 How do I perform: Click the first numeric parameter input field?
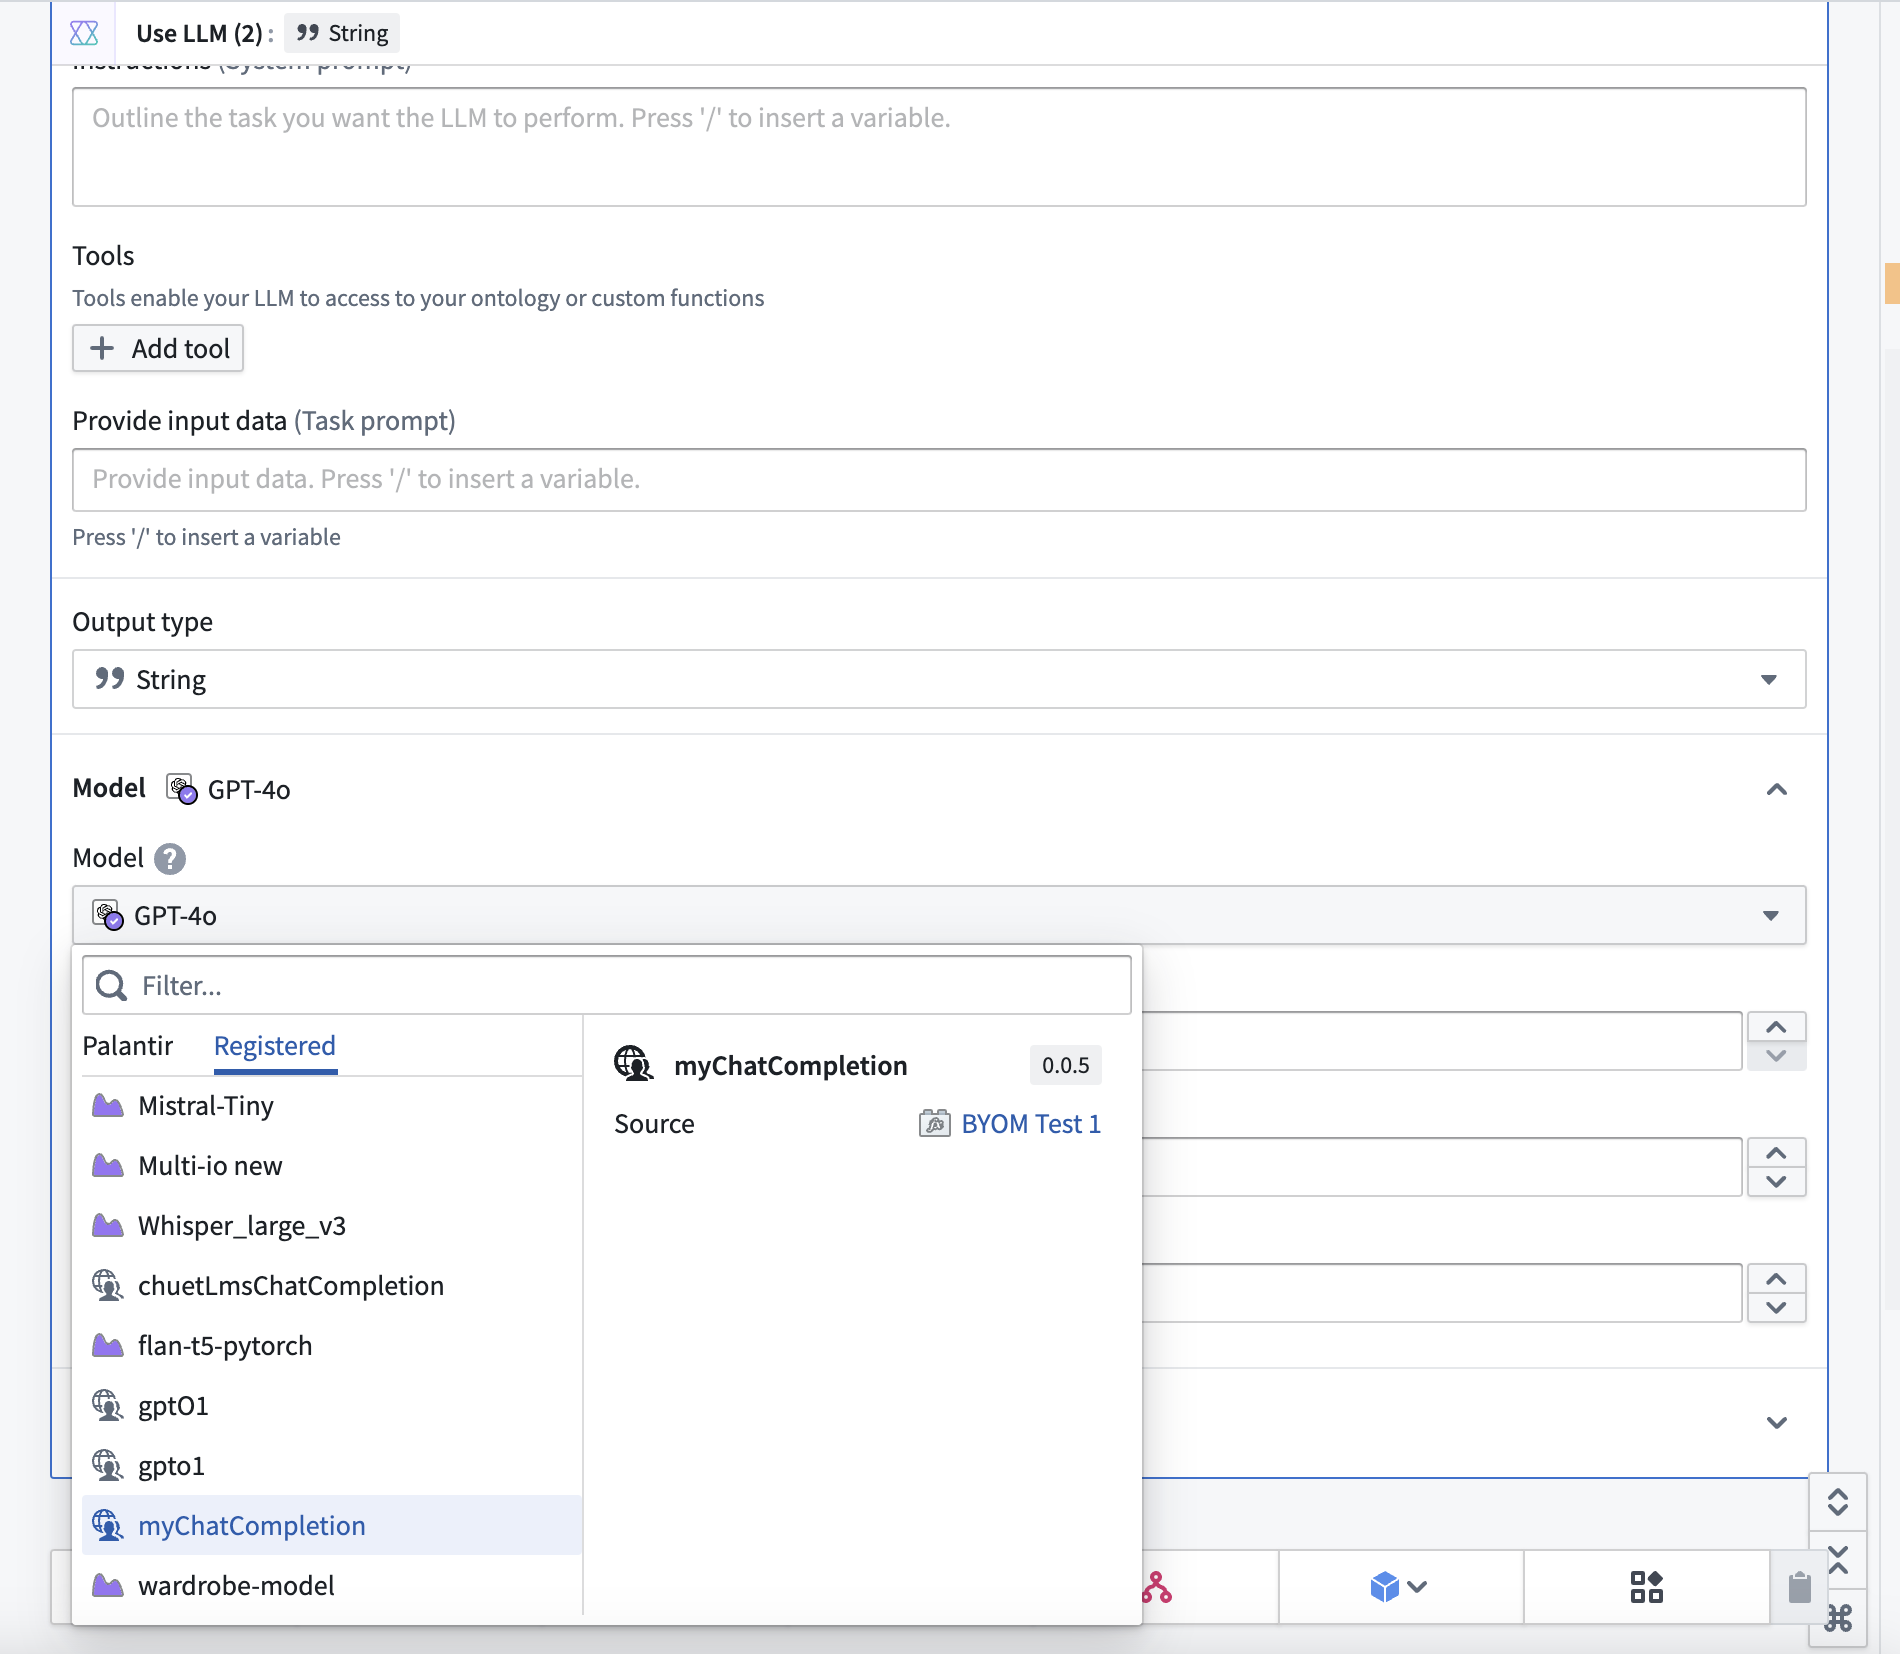coord(1441,1041)
